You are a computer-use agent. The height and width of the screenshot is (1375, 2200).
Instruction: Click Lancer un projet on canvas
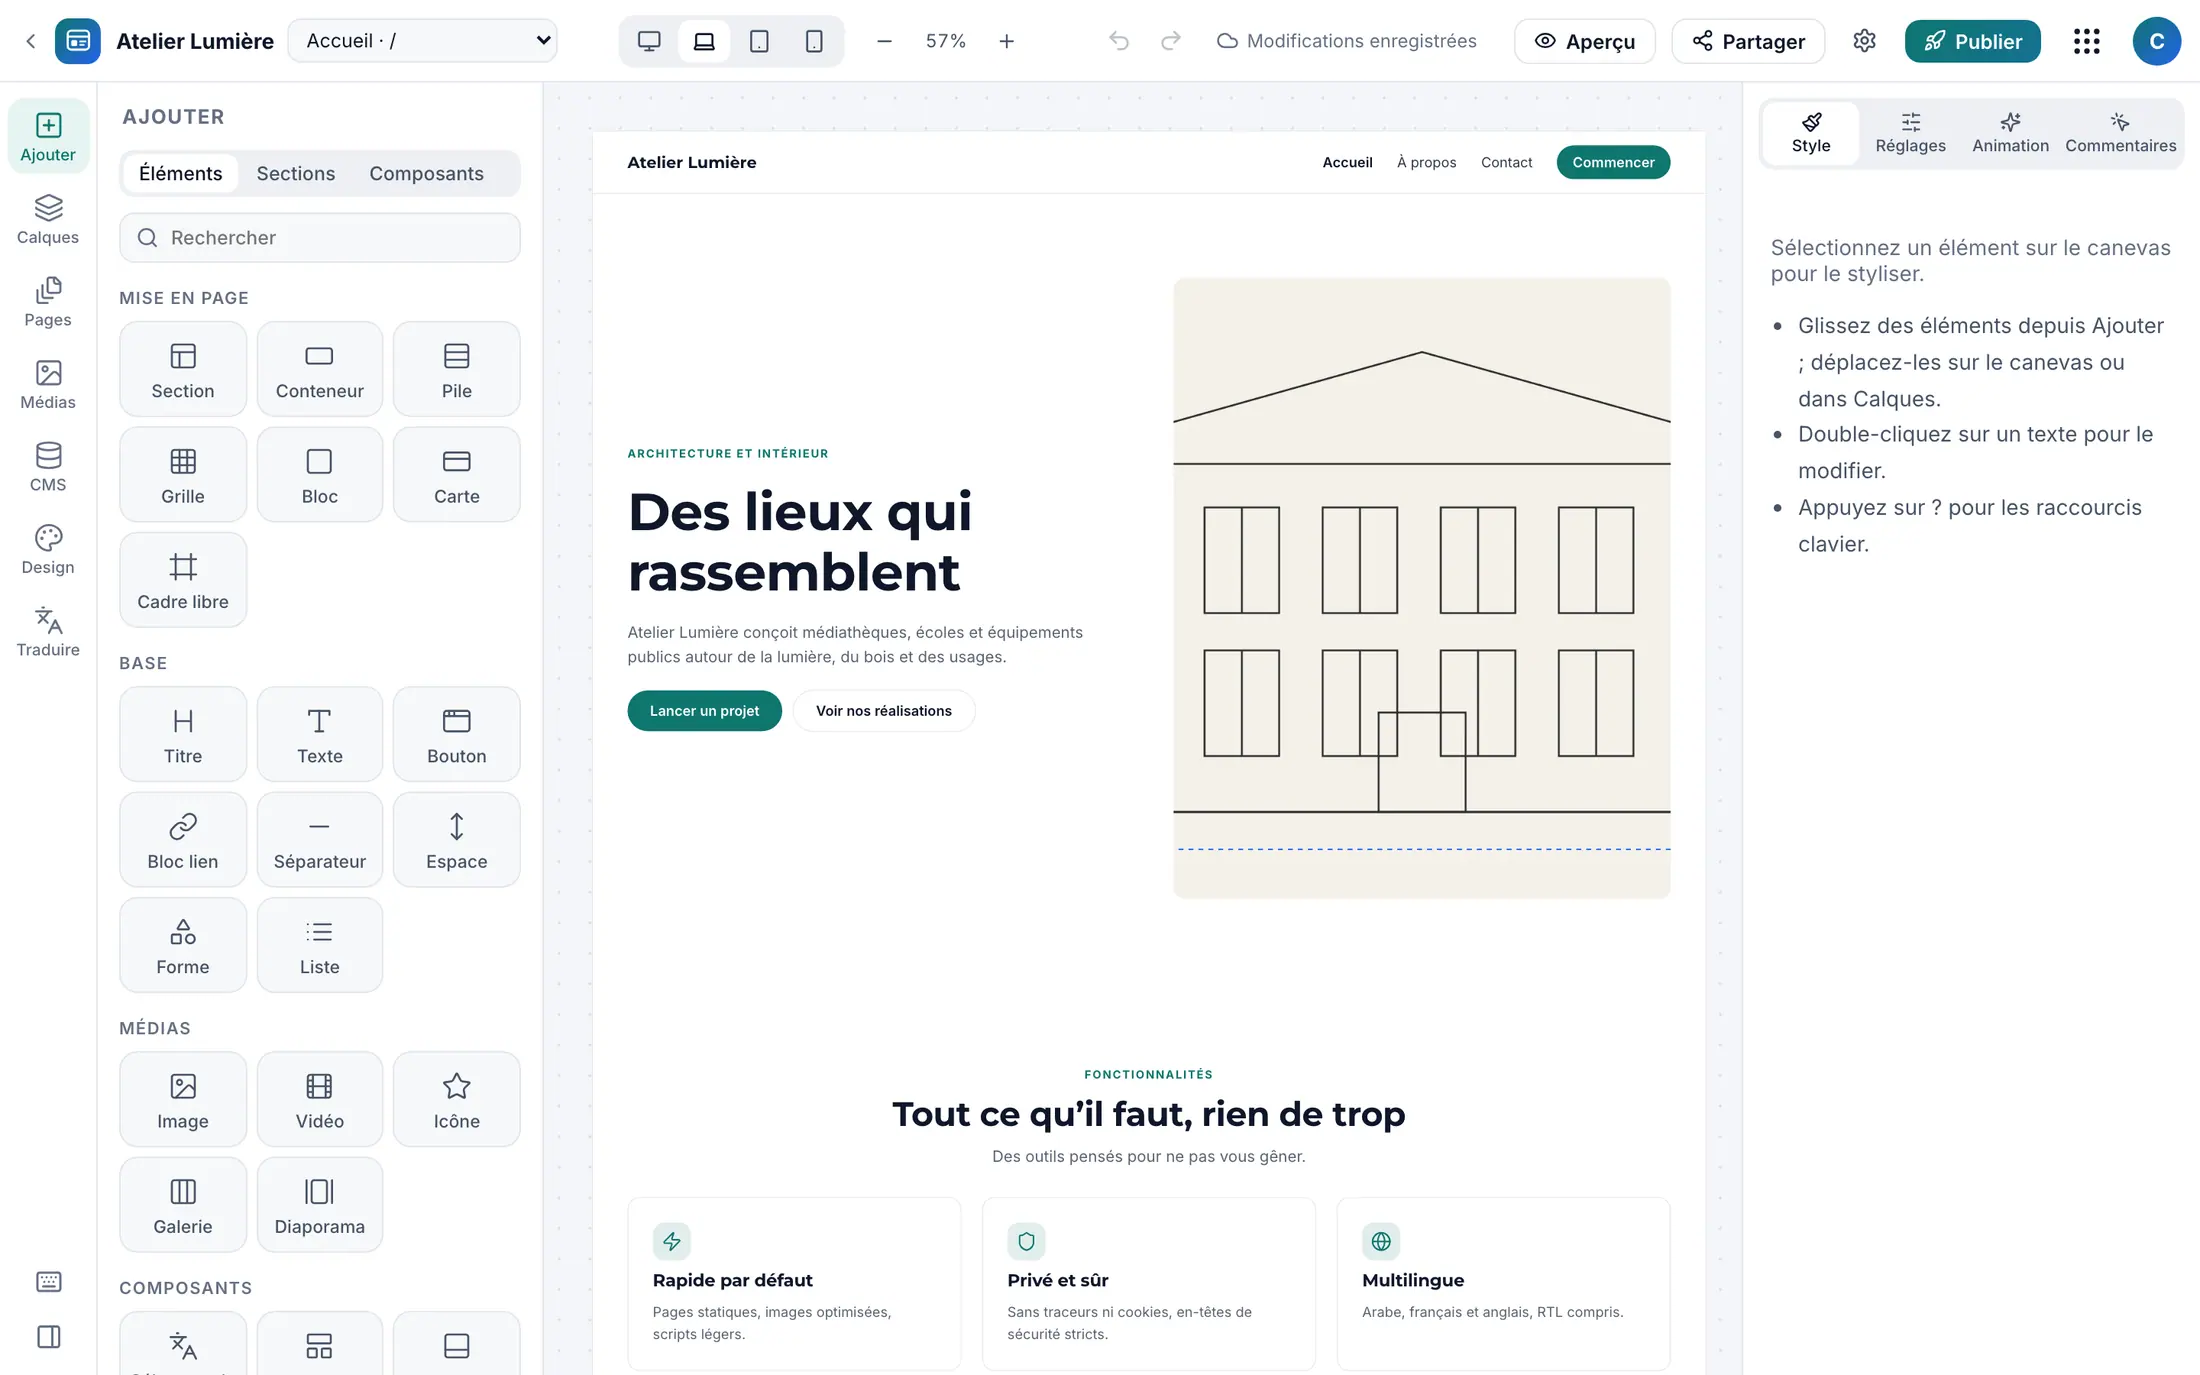(x=704, y=711)
